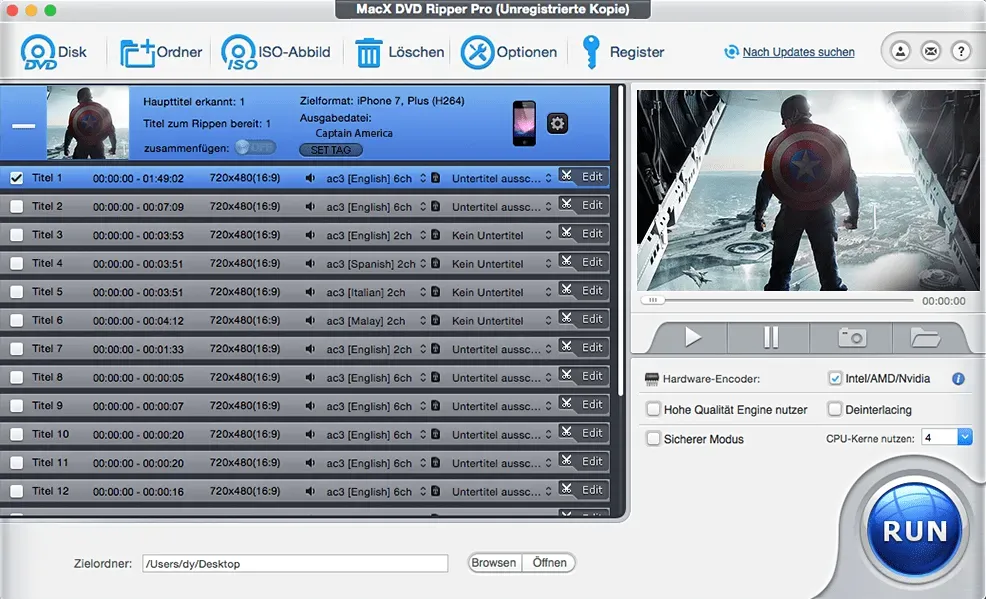Click the scissors Edit icon for Titel 5
986x599 pixels.
pyautogui.click(x=567, y=290)
